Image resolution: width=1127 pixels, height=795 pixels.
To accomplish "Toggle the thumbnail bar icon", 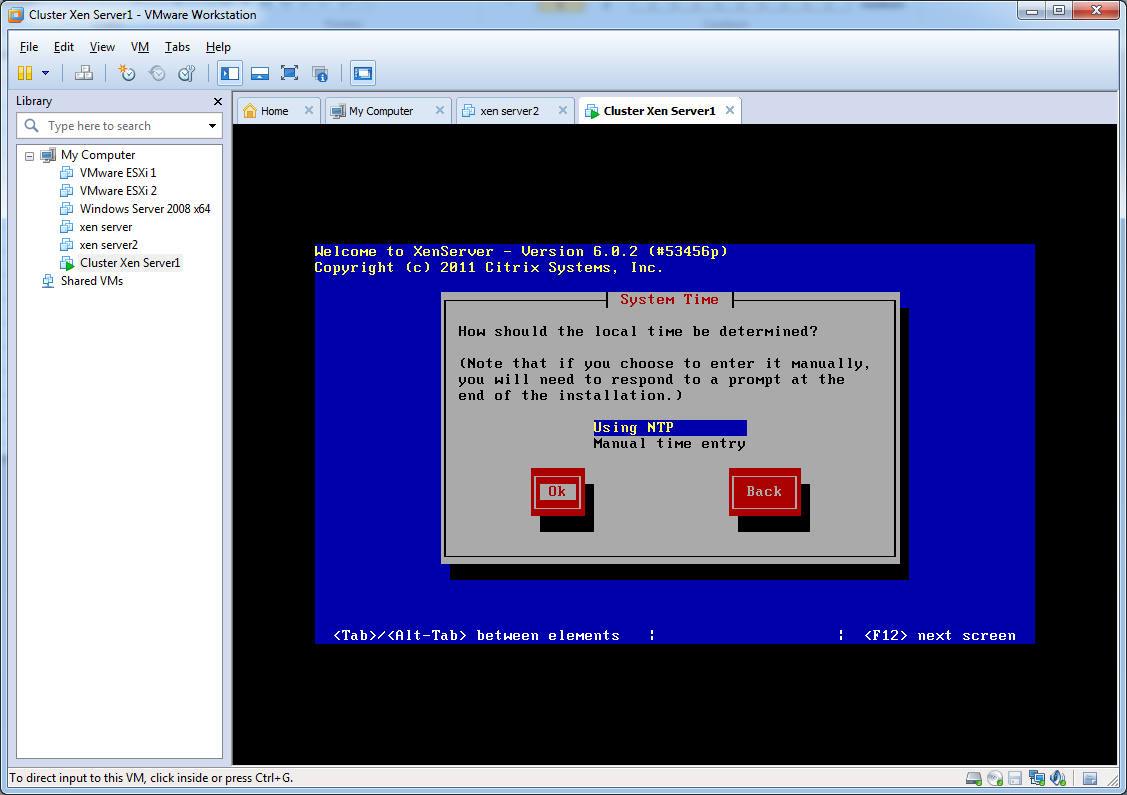I will [260, 73].
